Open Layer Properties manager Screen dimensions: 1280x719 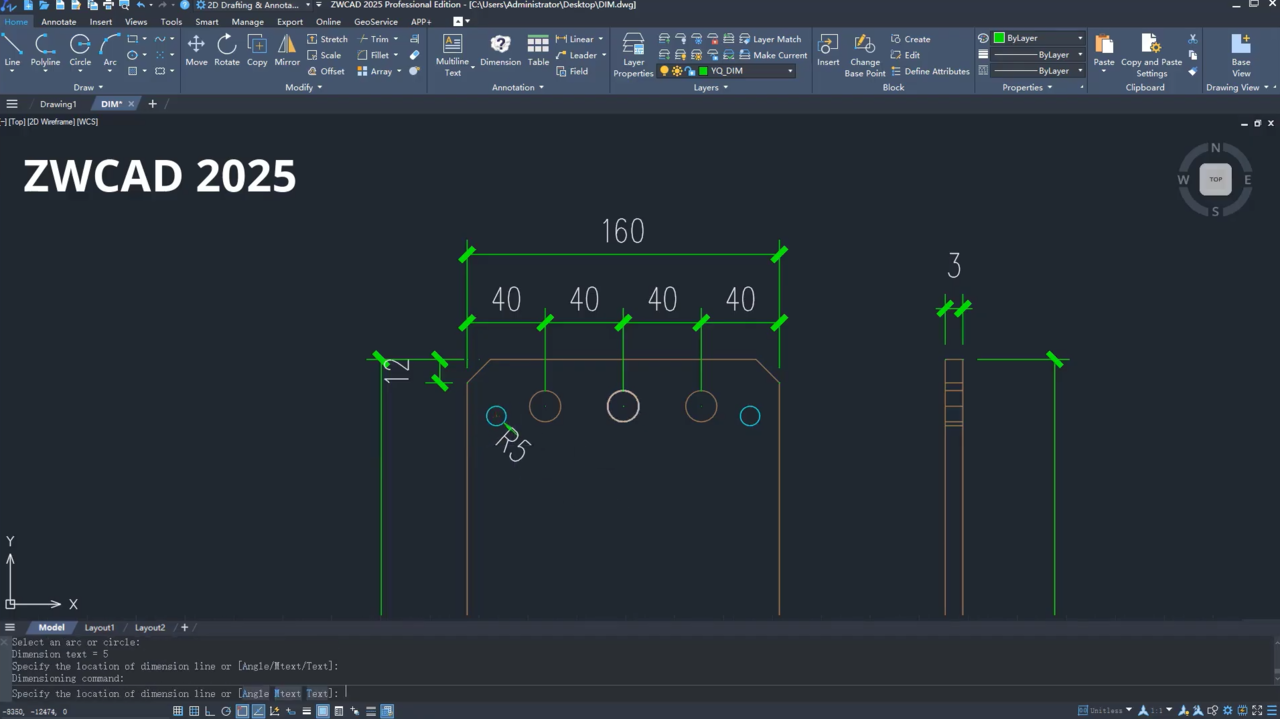(x=633, y=54)
